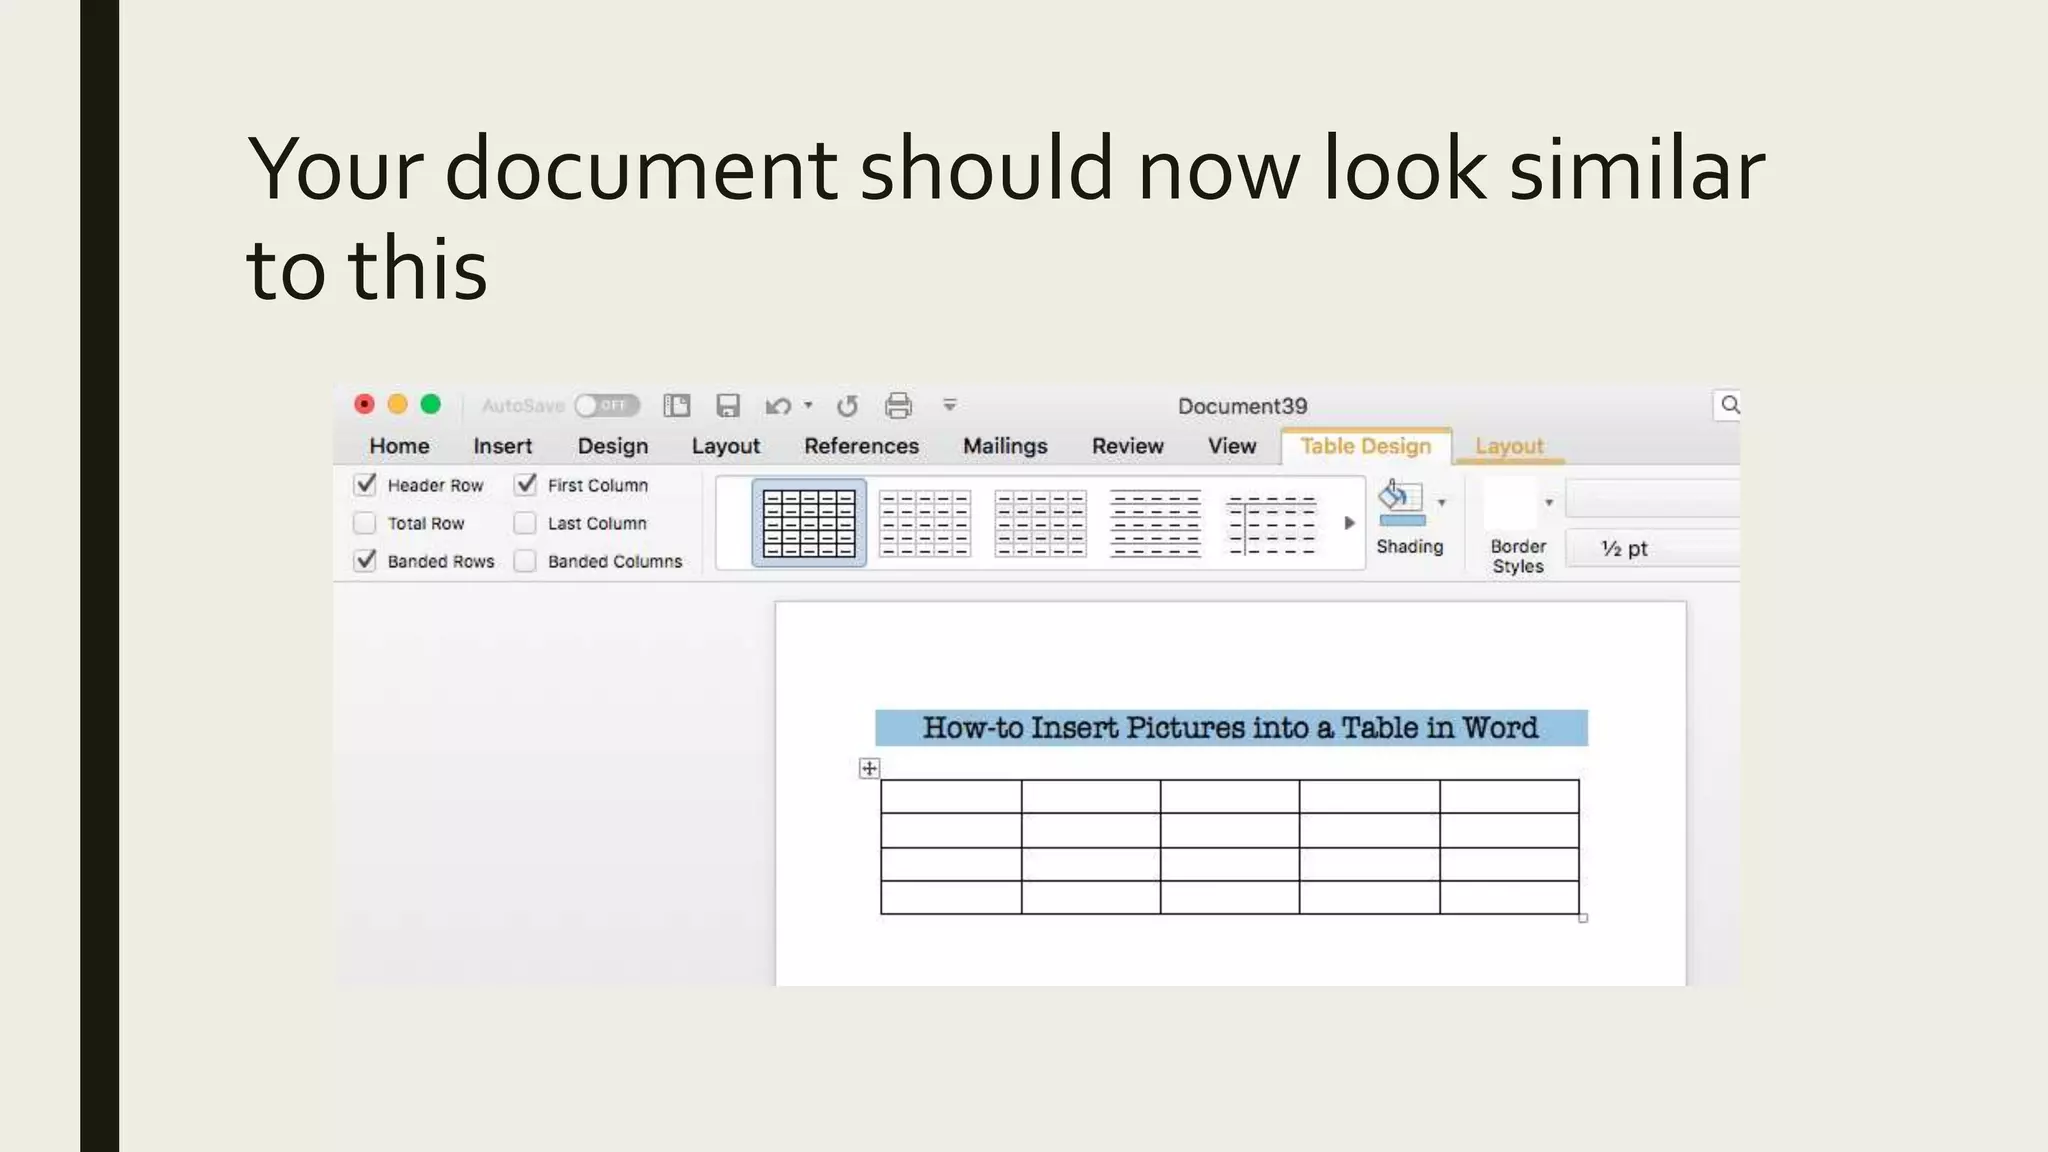Click the Document39 window title

tap(1242, 406)
